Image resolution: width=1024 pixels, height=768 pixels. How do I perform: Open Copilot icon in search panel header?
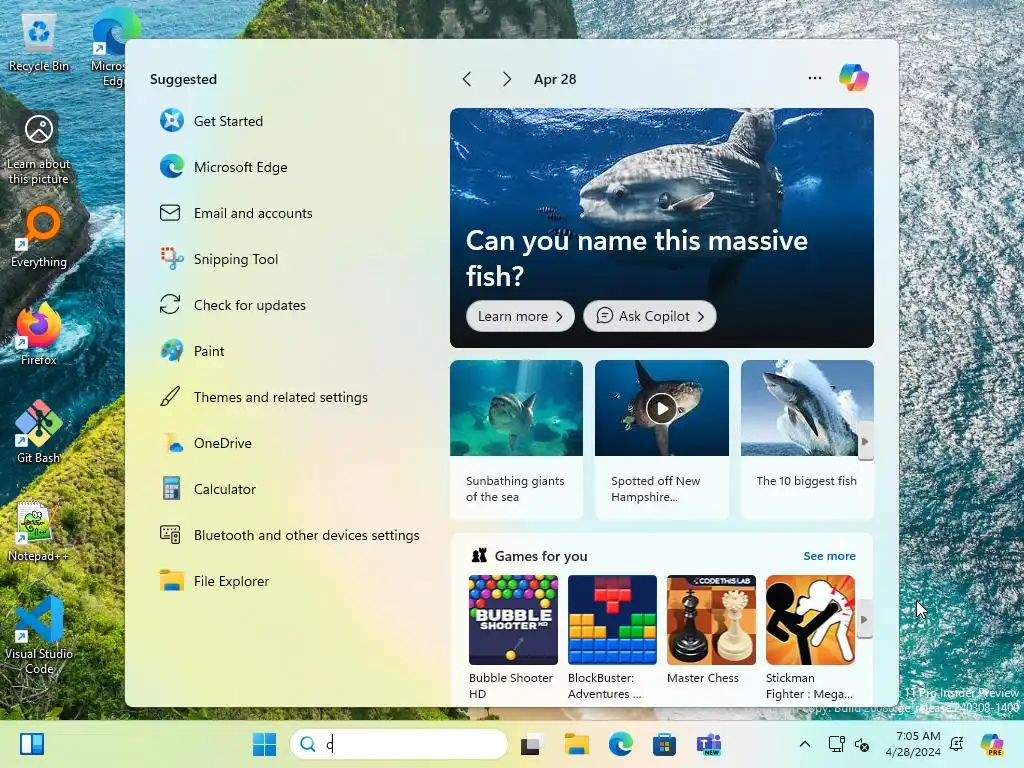(x=854, y=78)
